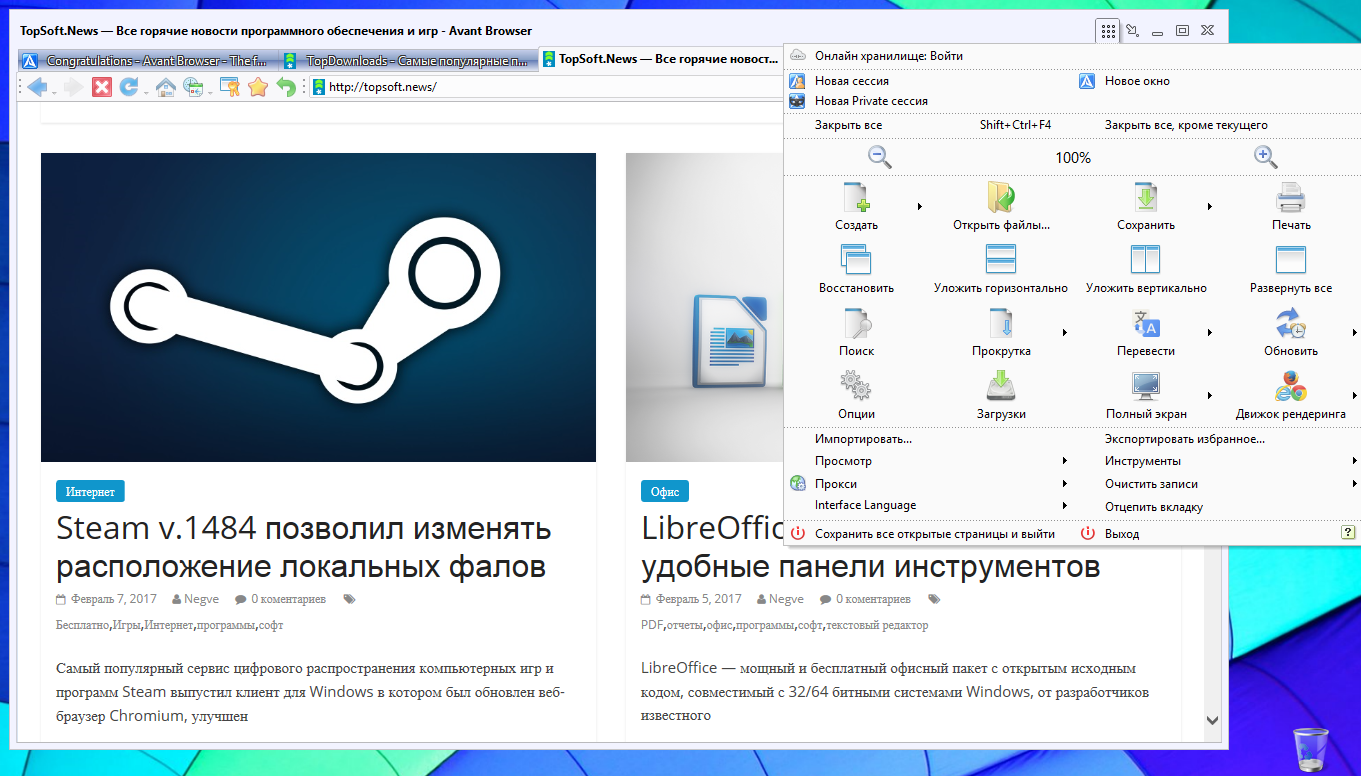Expand the Инструменты submenu

click(1354, 461)
